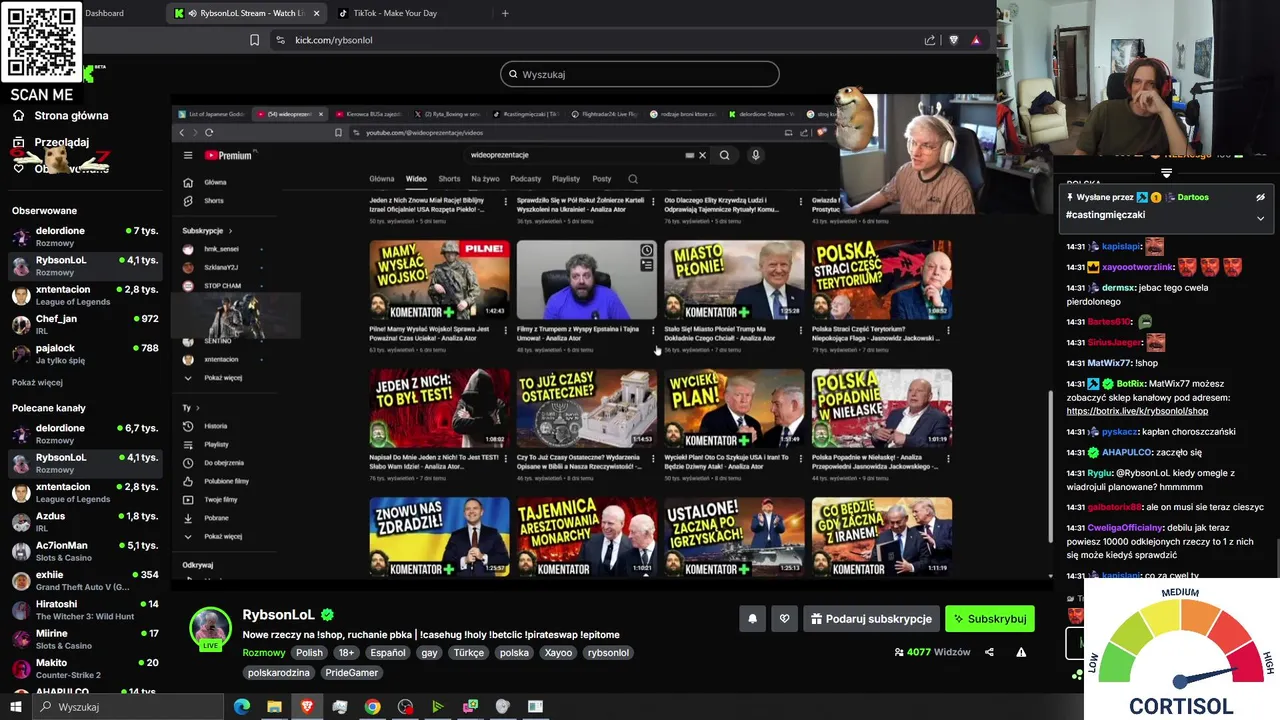Click RybsonLoL live avatar
Image resolution: width=1280 pixels, height=720 pixels.
pos(211,629)
